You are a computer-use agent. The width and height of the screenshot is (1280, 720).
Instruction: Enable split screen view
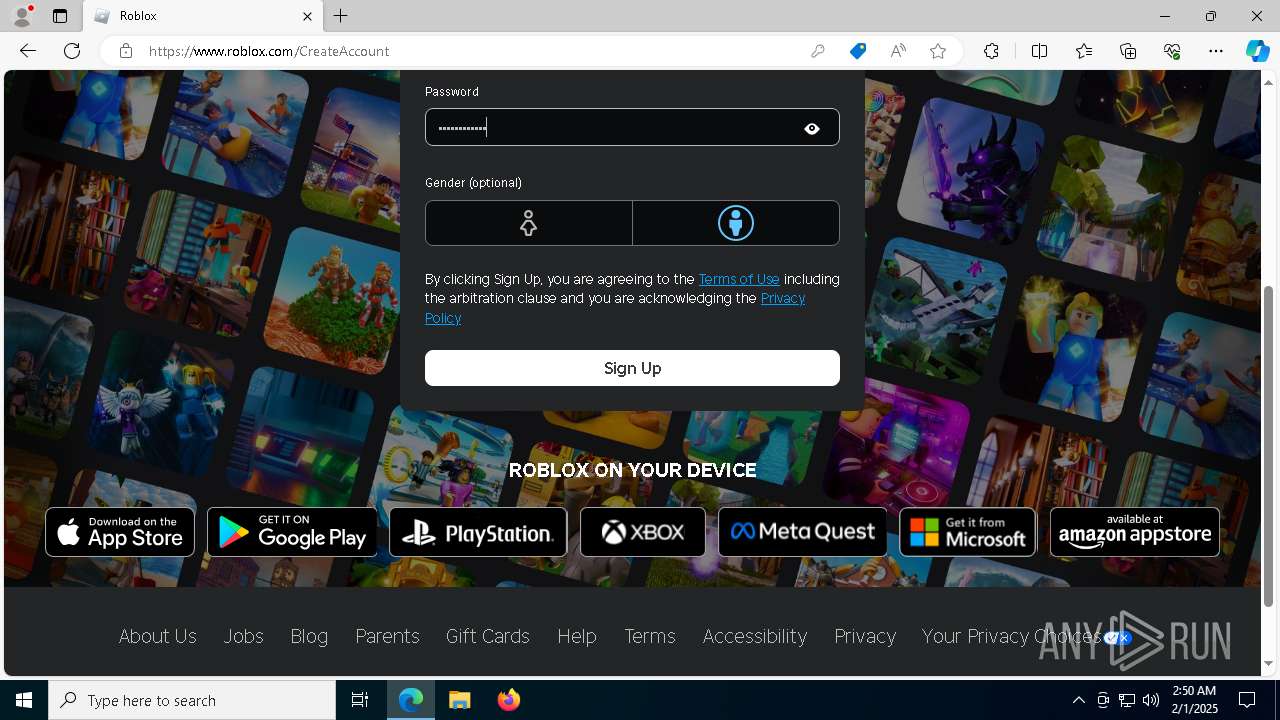pos(1039,51)
